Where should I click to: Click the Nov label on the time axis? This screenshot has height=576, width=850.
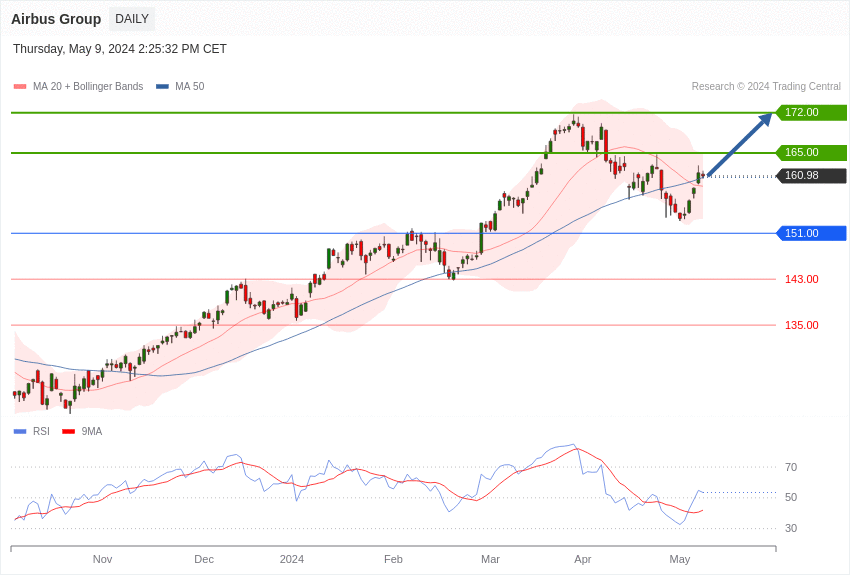pyautogui.click(x=102, y=559)
